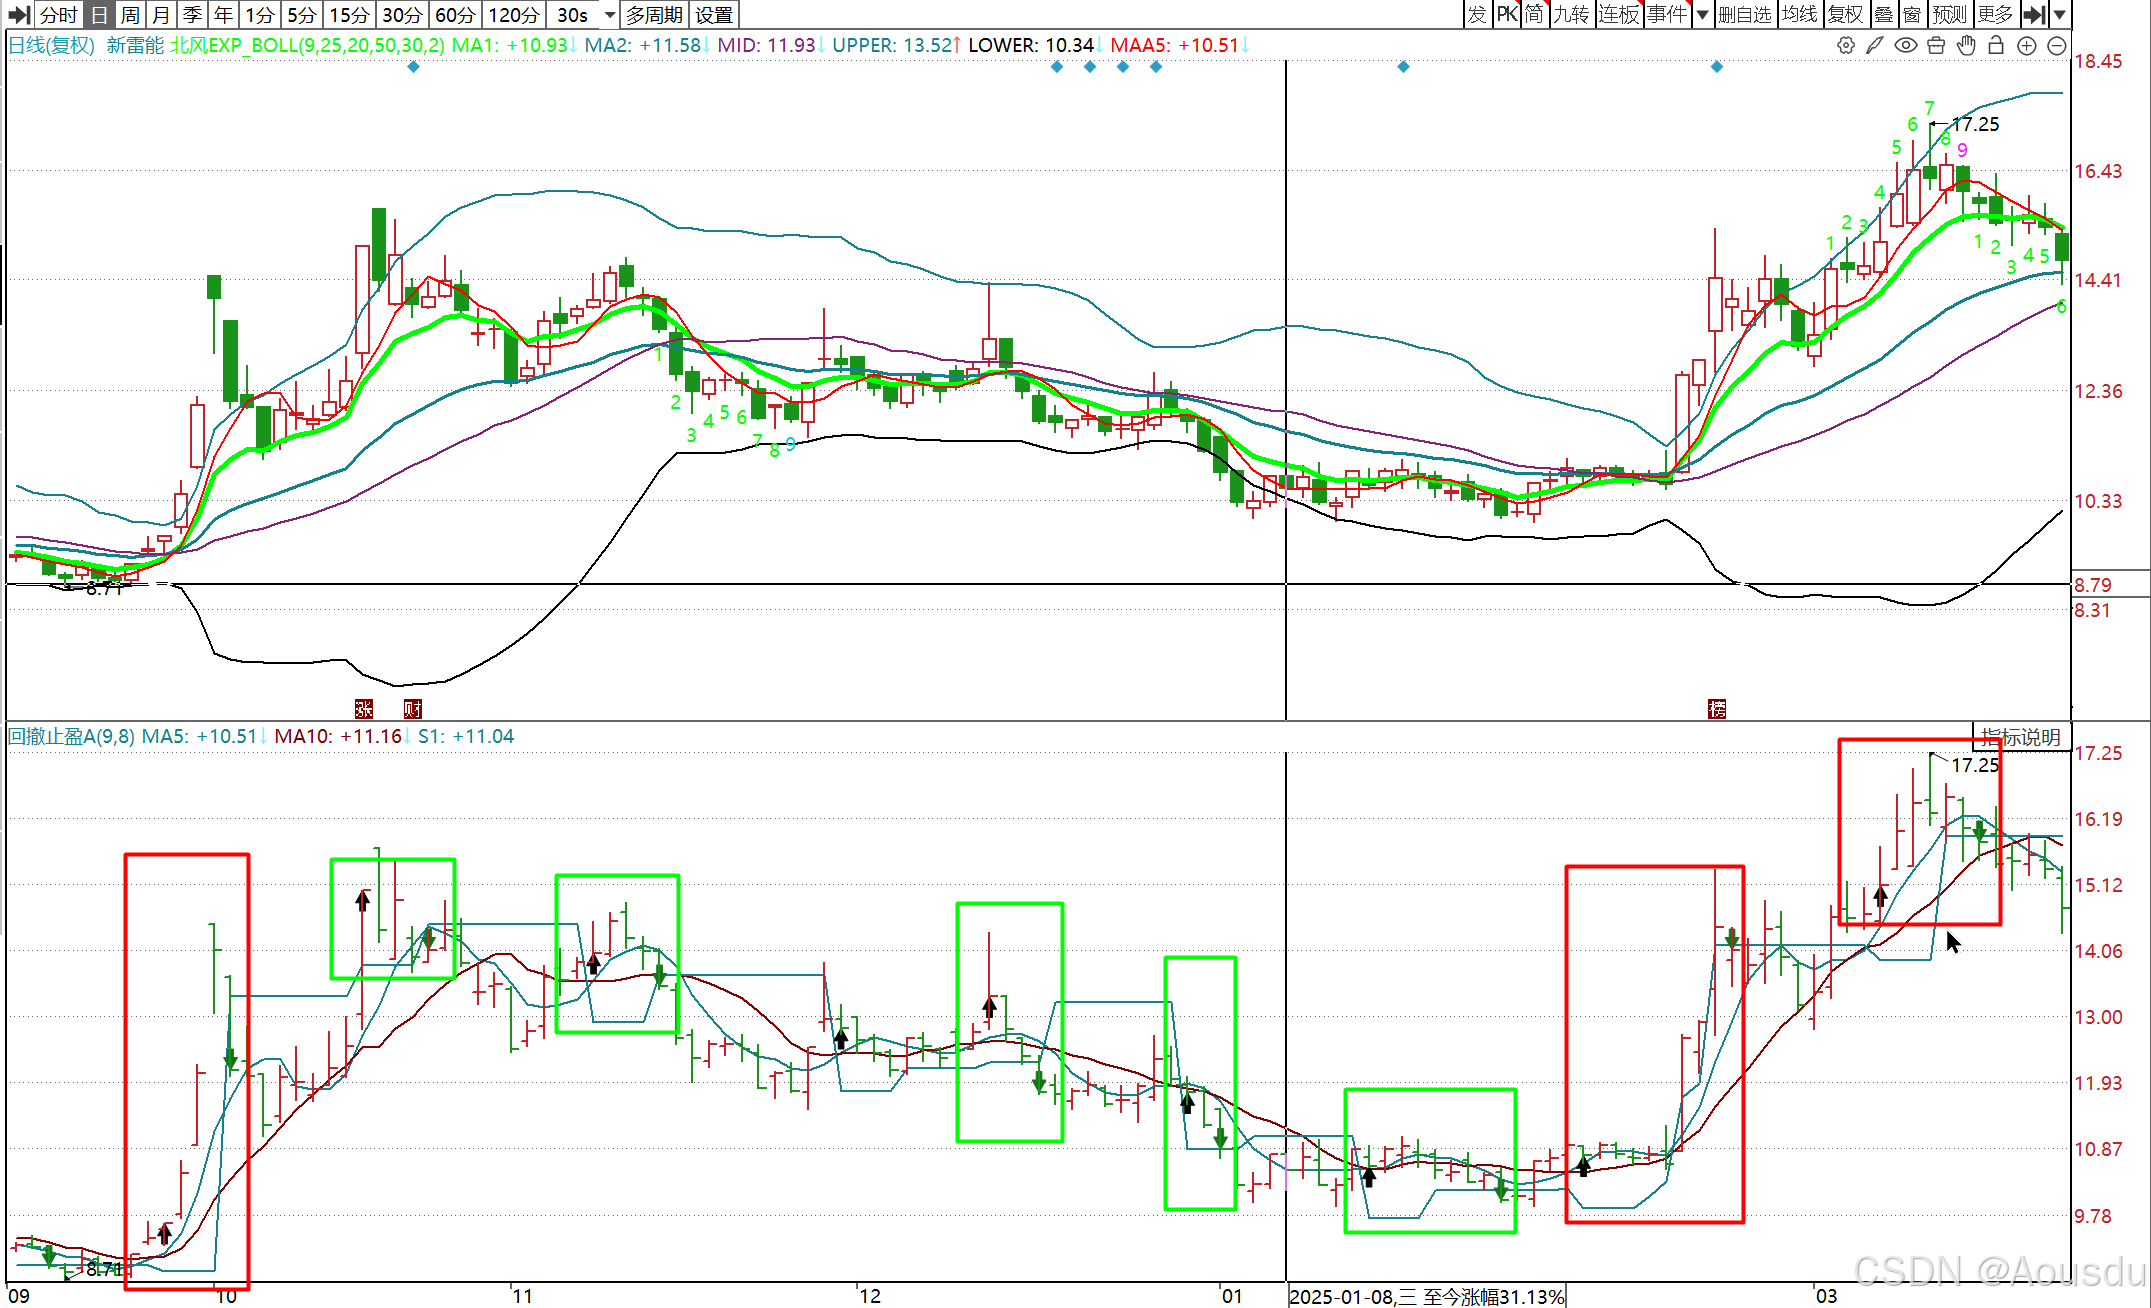Screen dimensions: 2151x1308
Task: Click the top-left collapse arrow icon
Action: click(19, 14)
